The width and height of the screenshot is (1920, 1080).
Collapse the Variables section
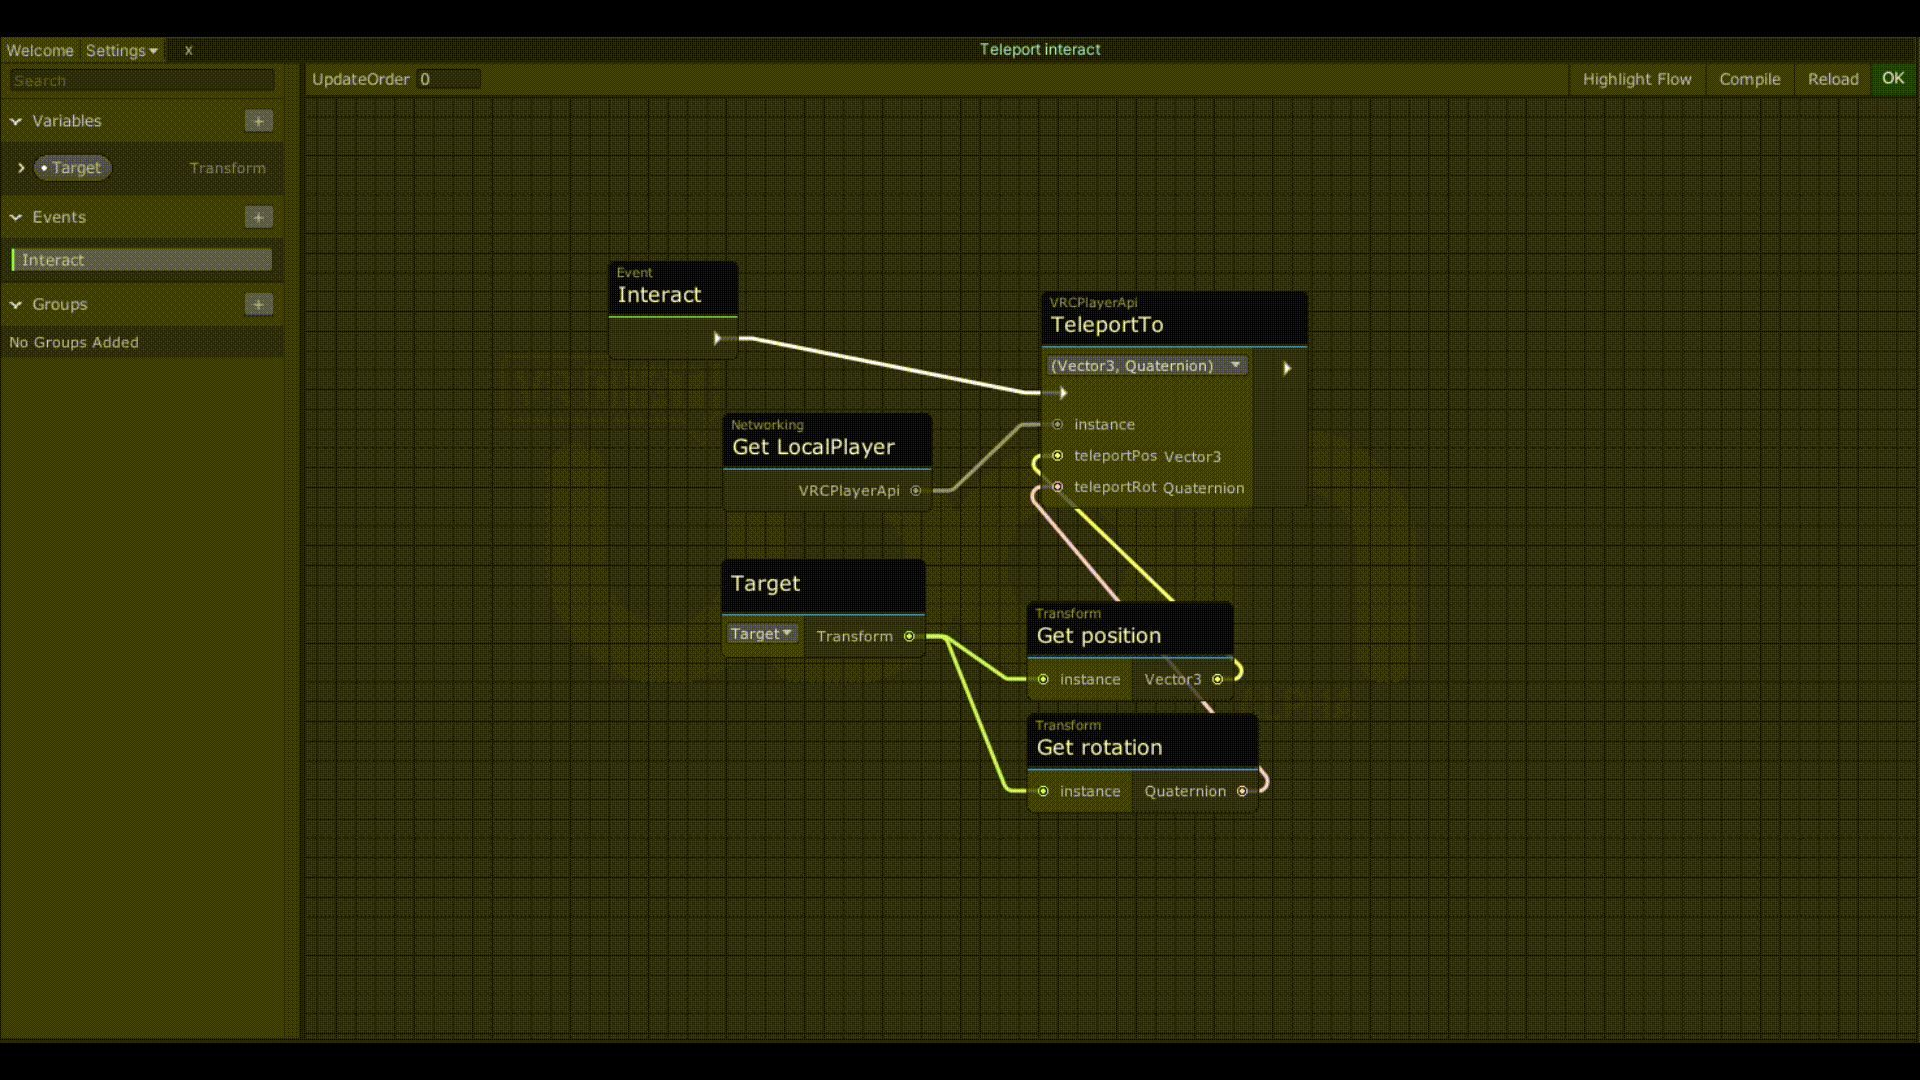pos(16,121)
